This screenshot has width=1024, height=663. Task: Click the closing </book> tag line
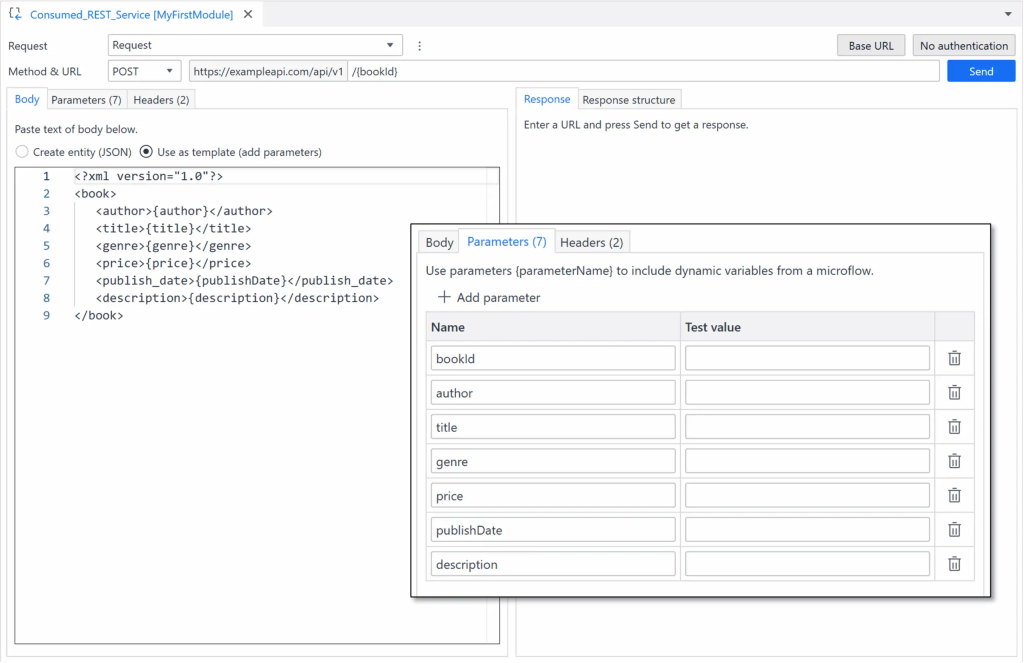(99, 315)
